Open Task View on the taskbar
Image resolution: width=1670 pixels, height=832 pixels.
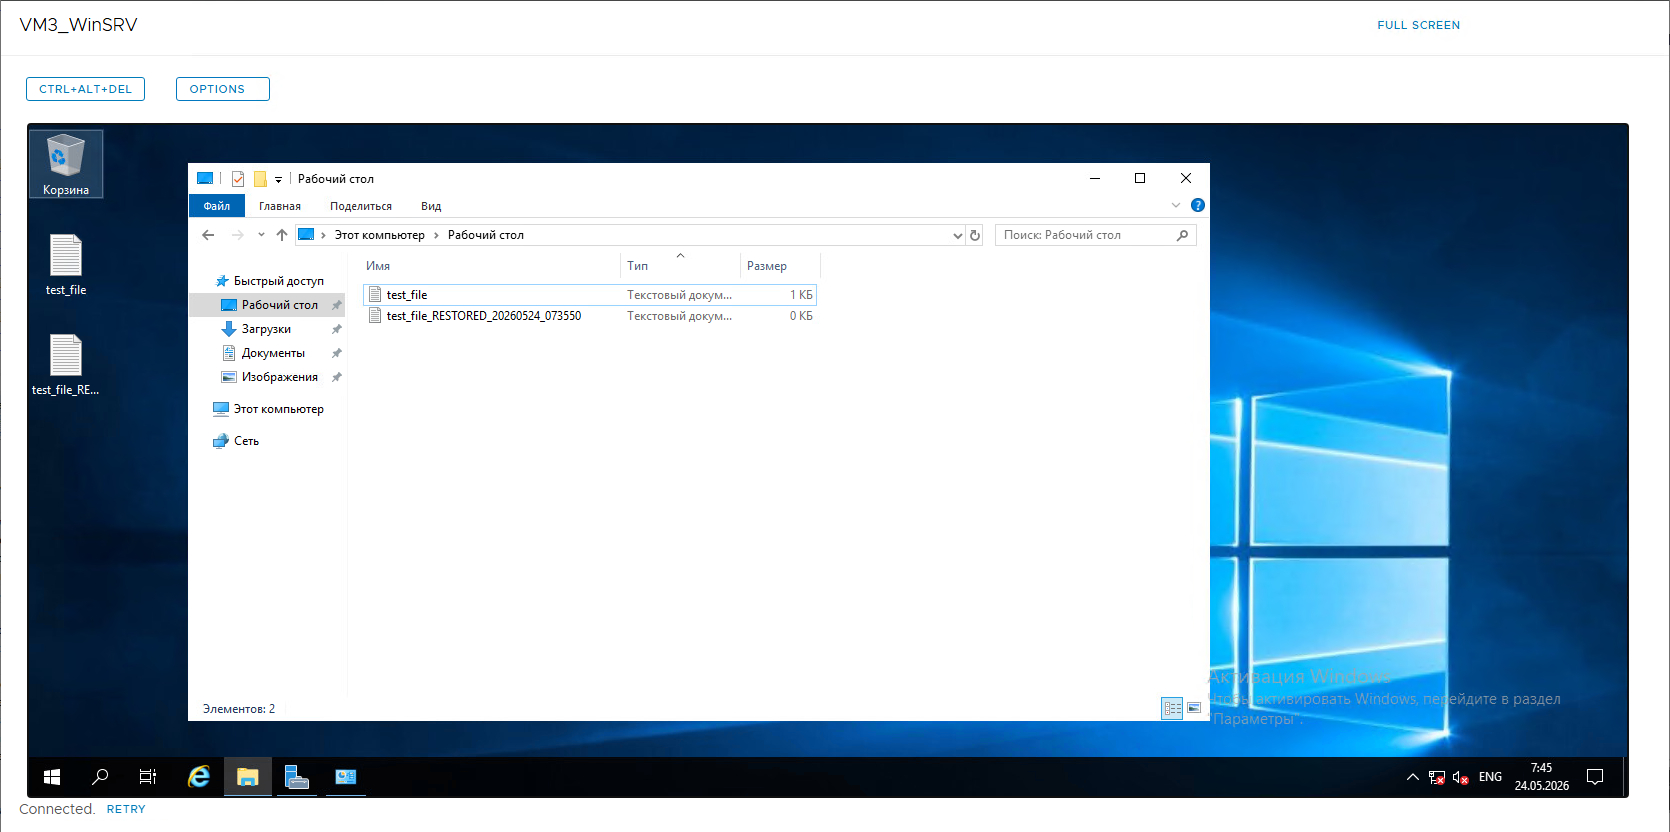148,777
